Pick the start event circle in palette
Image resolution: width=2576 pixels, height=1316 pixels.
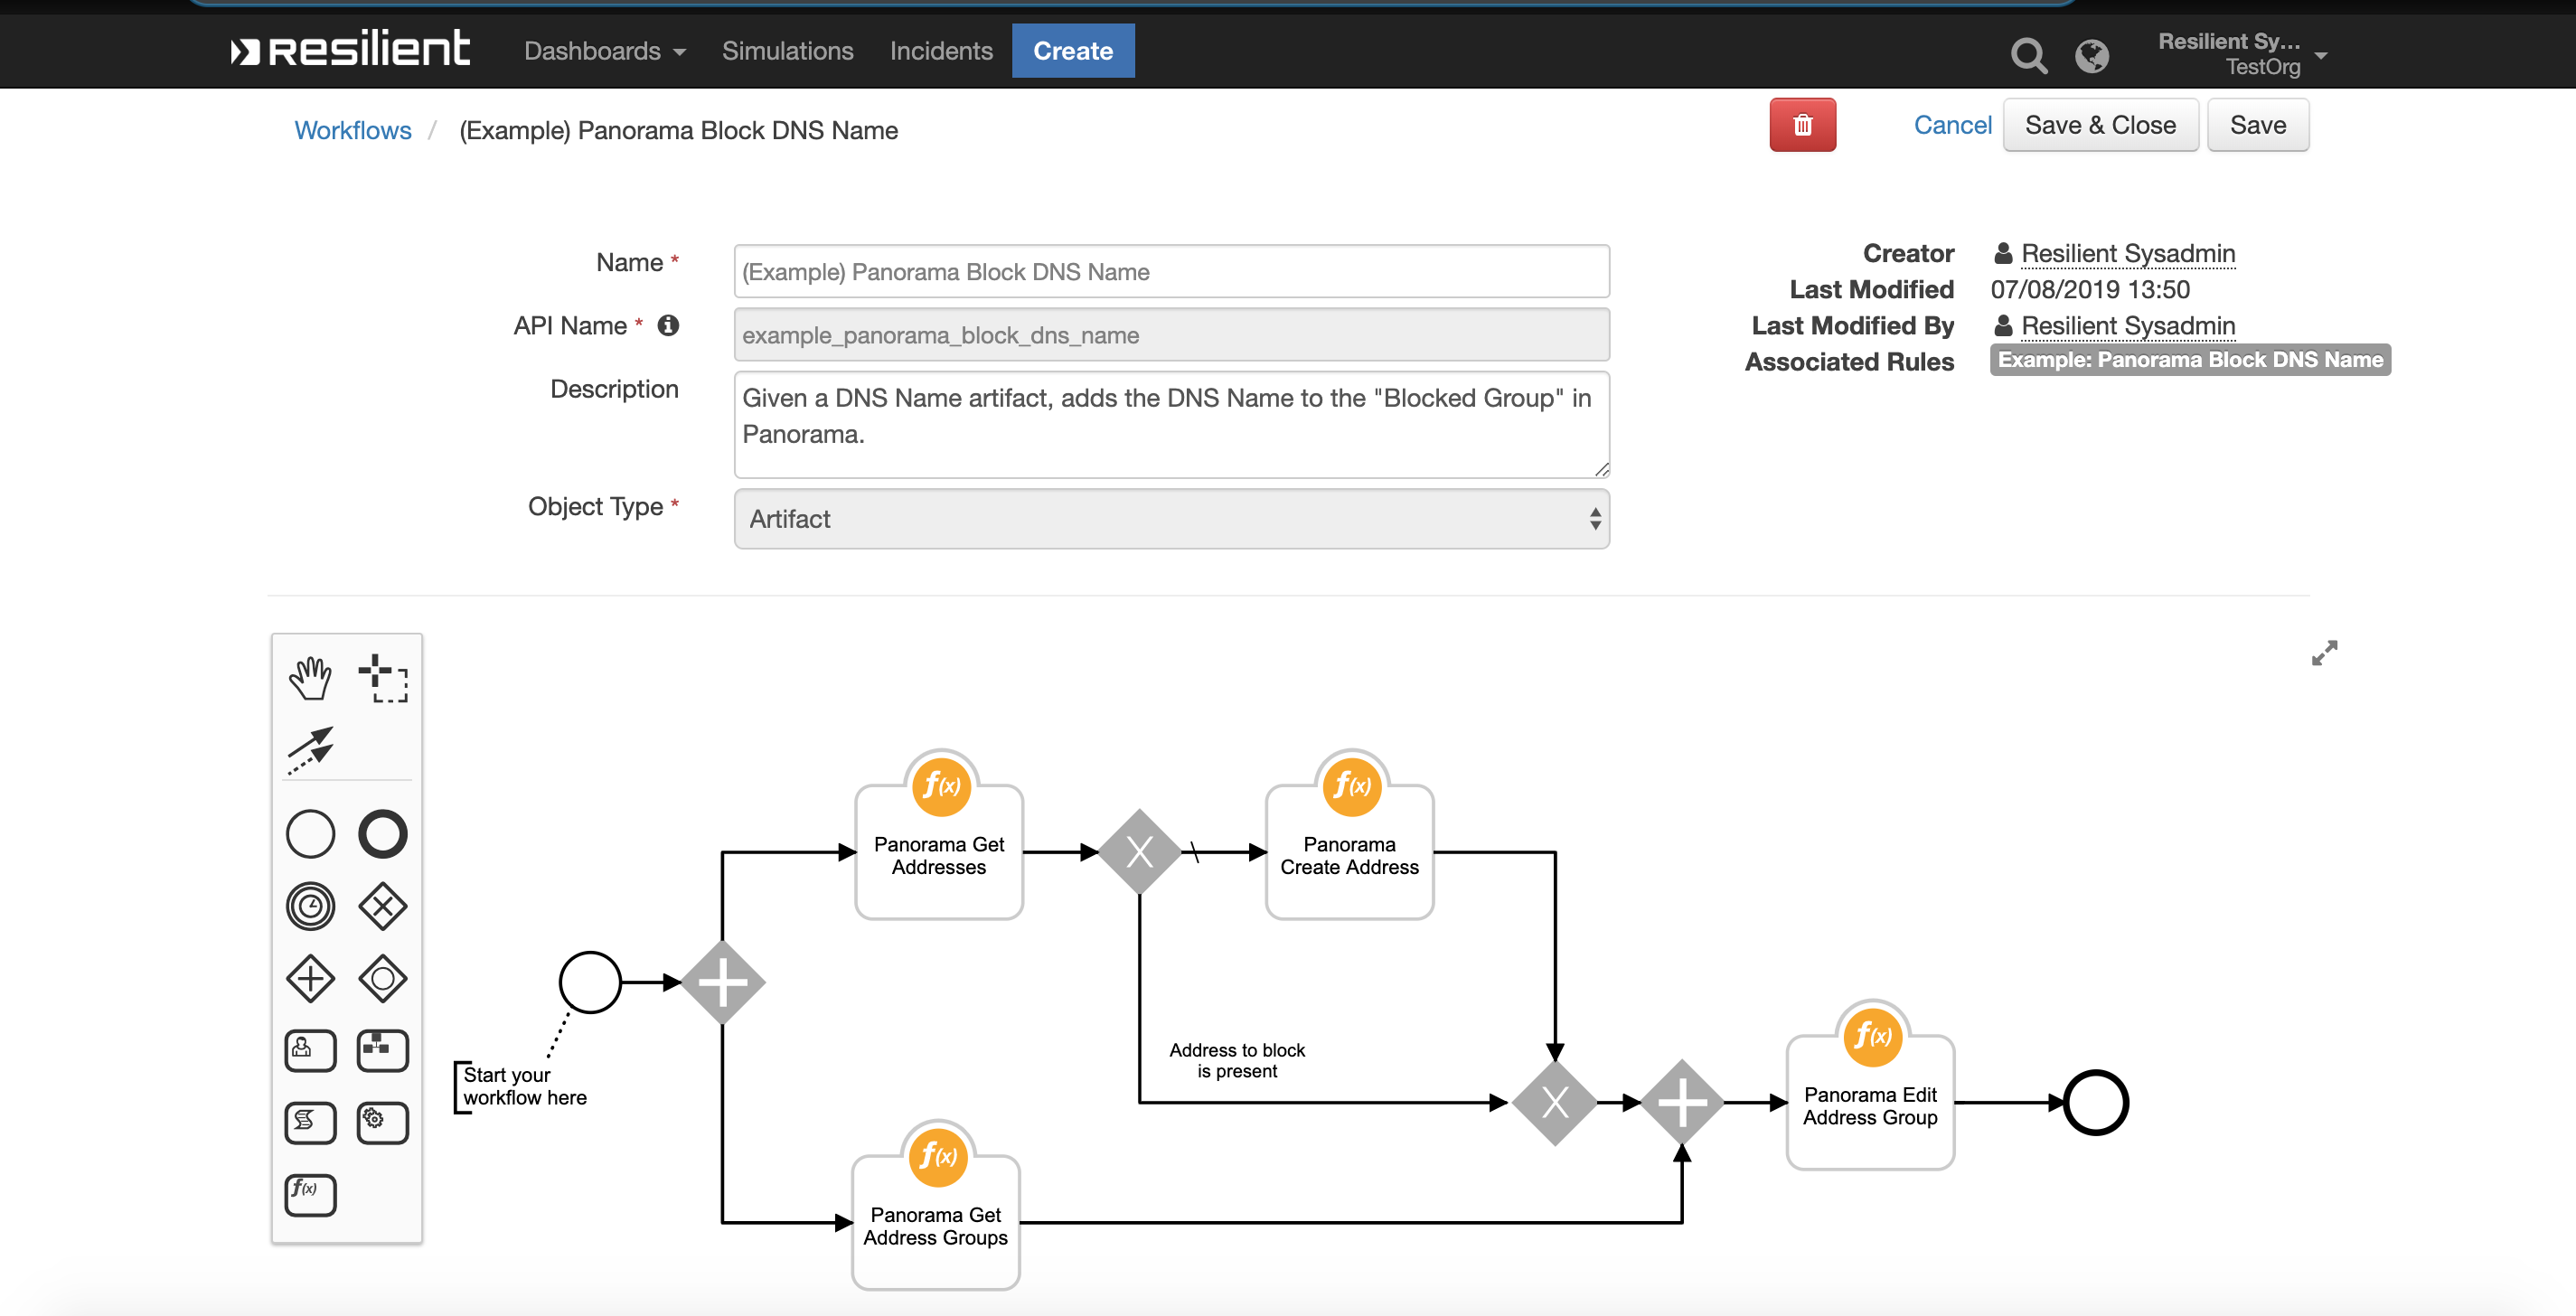tap(310, 834)
